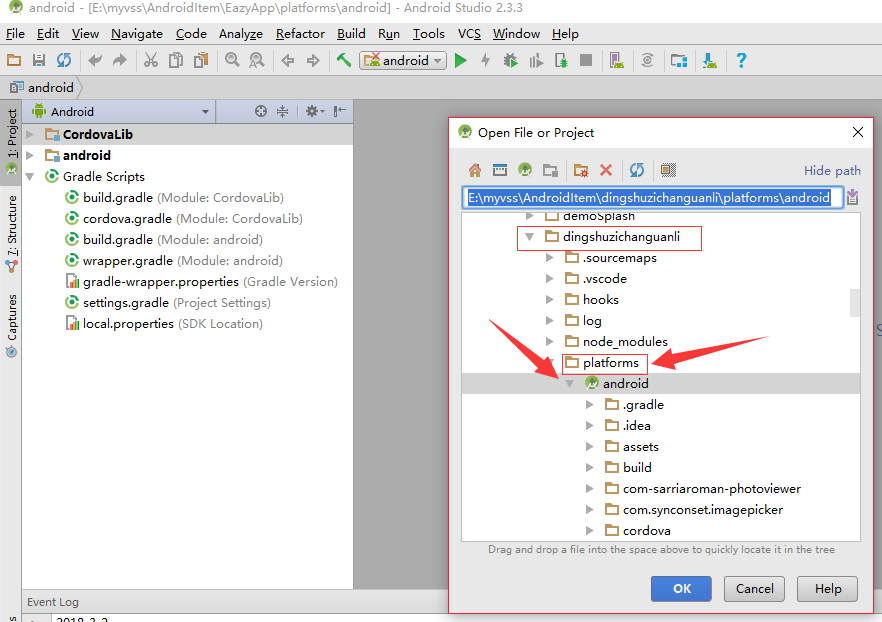Open the Replace tool icon

(256, 60)
